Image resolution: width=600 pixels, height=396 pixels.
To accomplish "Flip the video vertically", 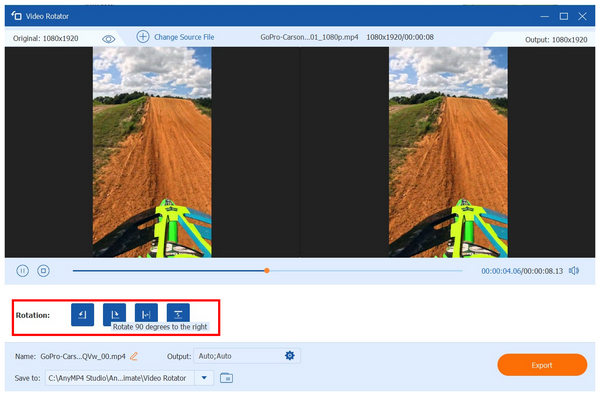I will click(x=178, y=315).
